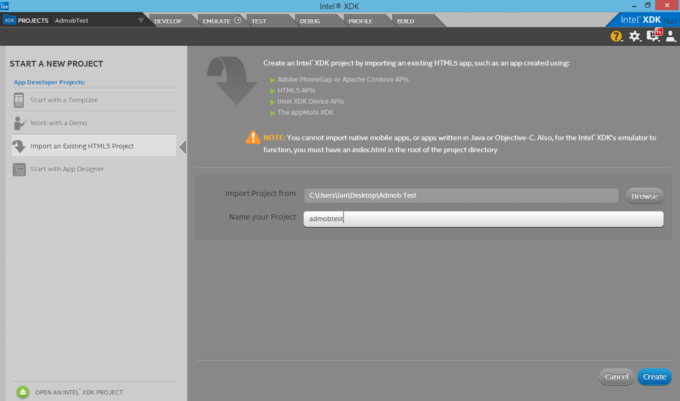Open settings gear icon
Viewport: 680px width, 401px height.
634,36
